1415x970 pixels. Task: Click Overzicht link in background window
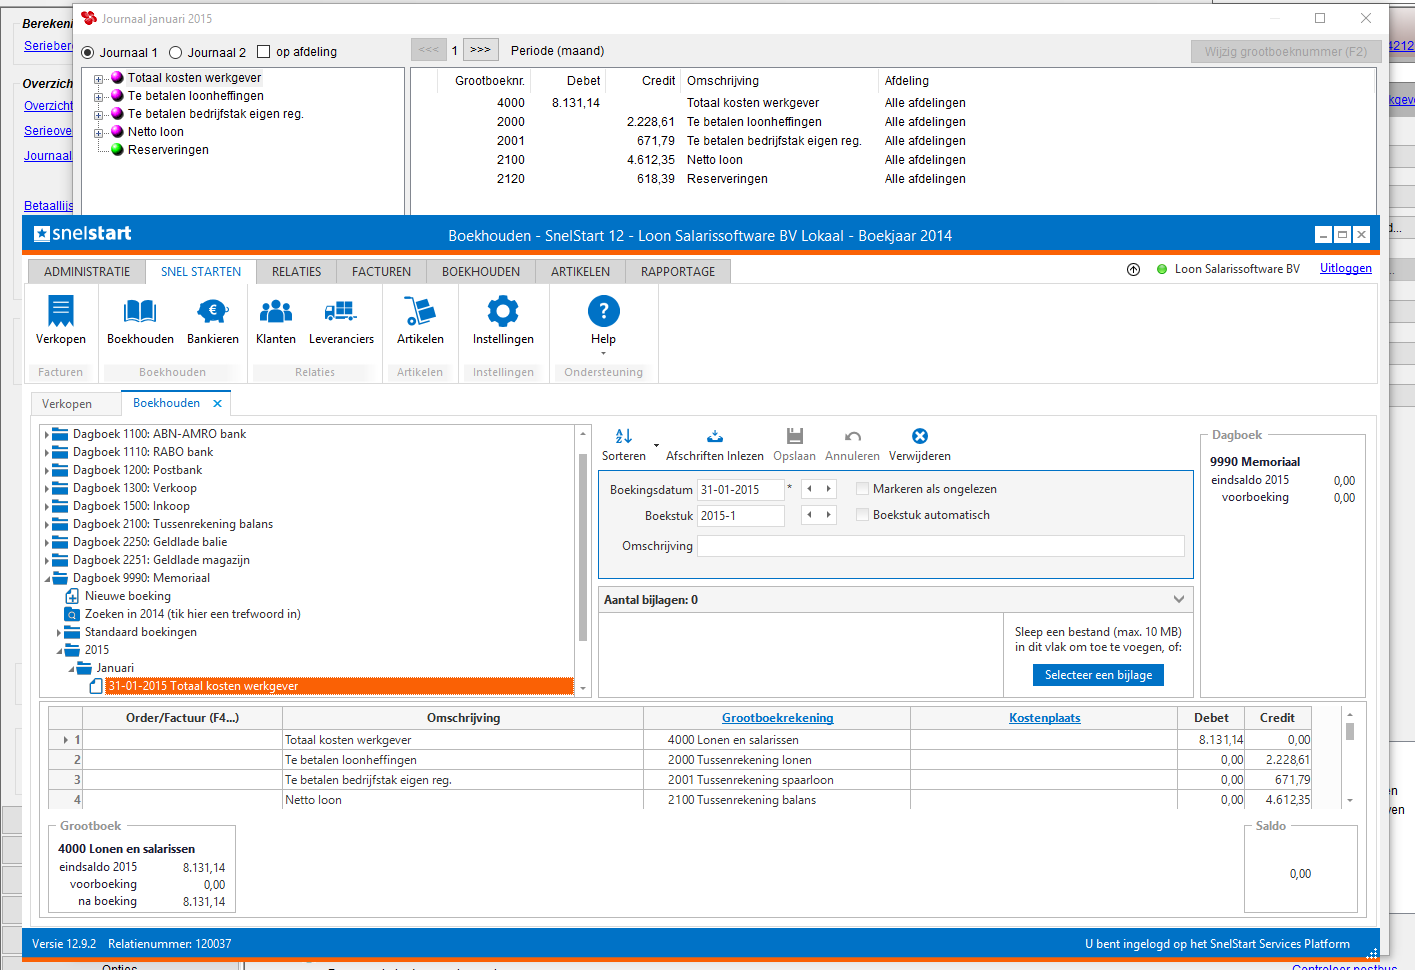(48, 106)
